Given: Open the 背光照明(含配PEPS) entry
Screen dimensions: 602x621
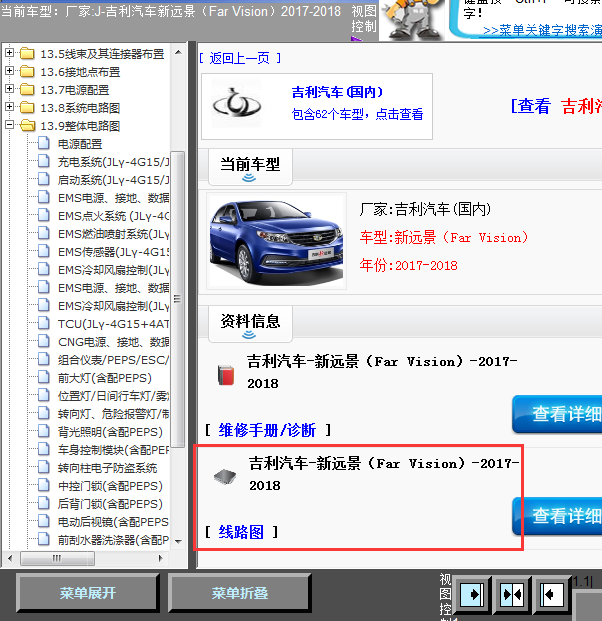Looking at the screenshot, I should click(x=110, y=432).
